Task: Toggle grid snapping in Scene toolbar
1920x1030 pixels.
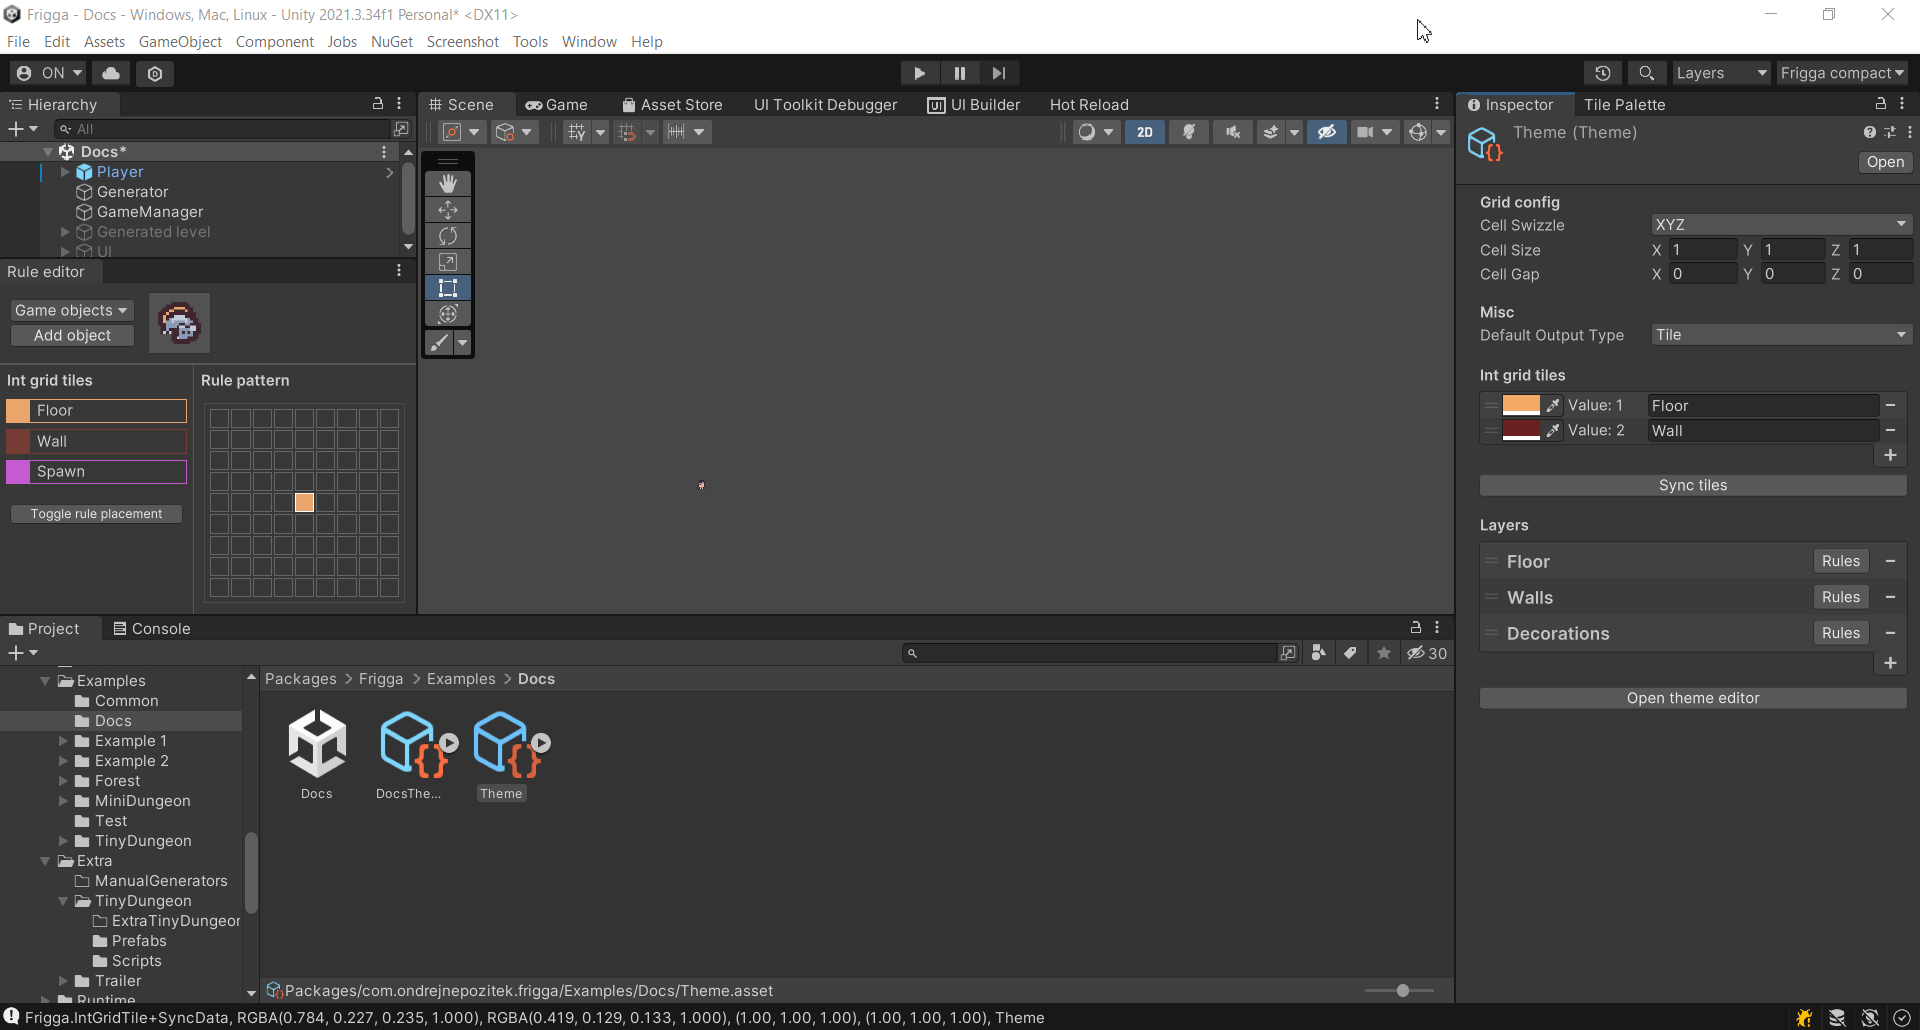Action: click(x=627, y=132)
